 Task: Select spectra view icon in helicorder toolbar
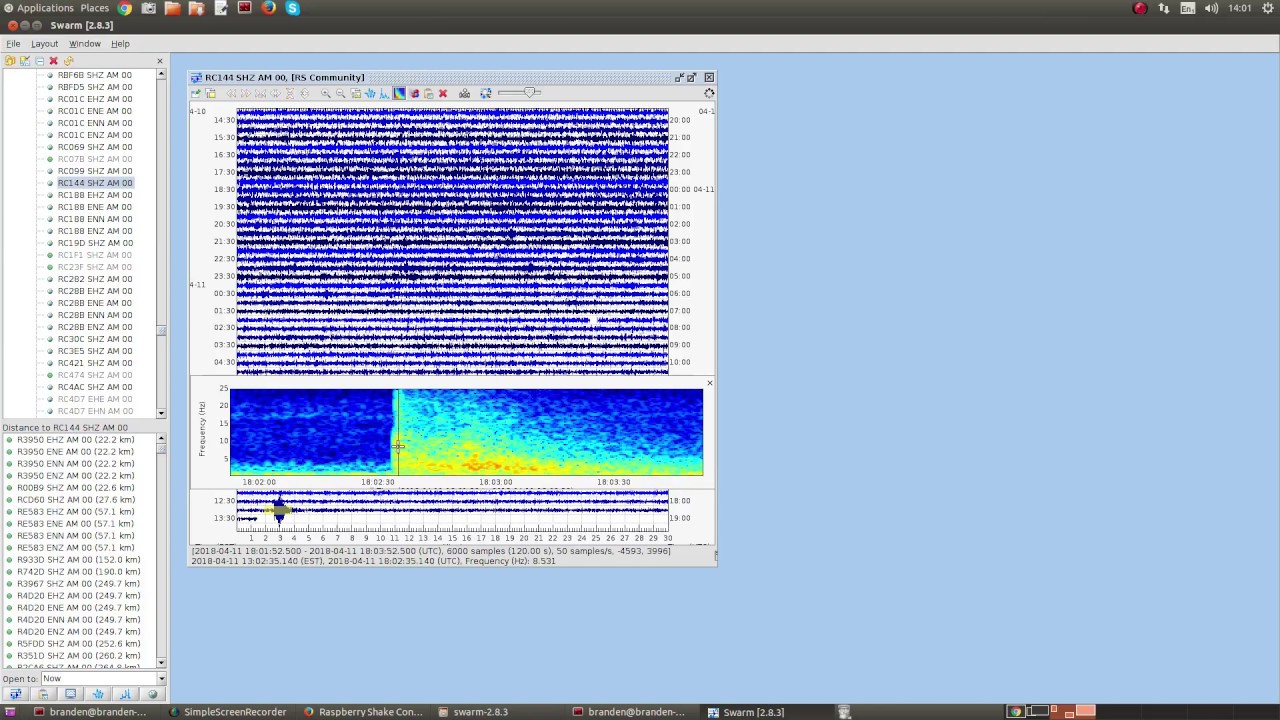tap(384, 93)
